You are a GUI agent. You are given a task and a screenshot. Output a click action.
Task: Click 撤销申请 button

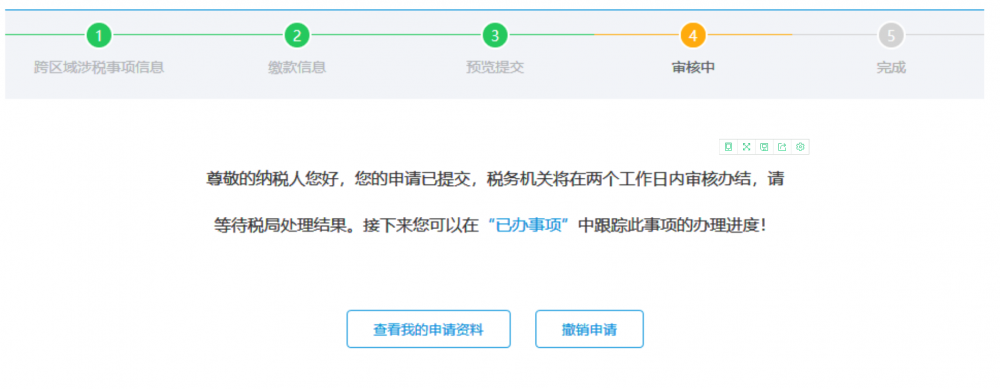[589, 329]
